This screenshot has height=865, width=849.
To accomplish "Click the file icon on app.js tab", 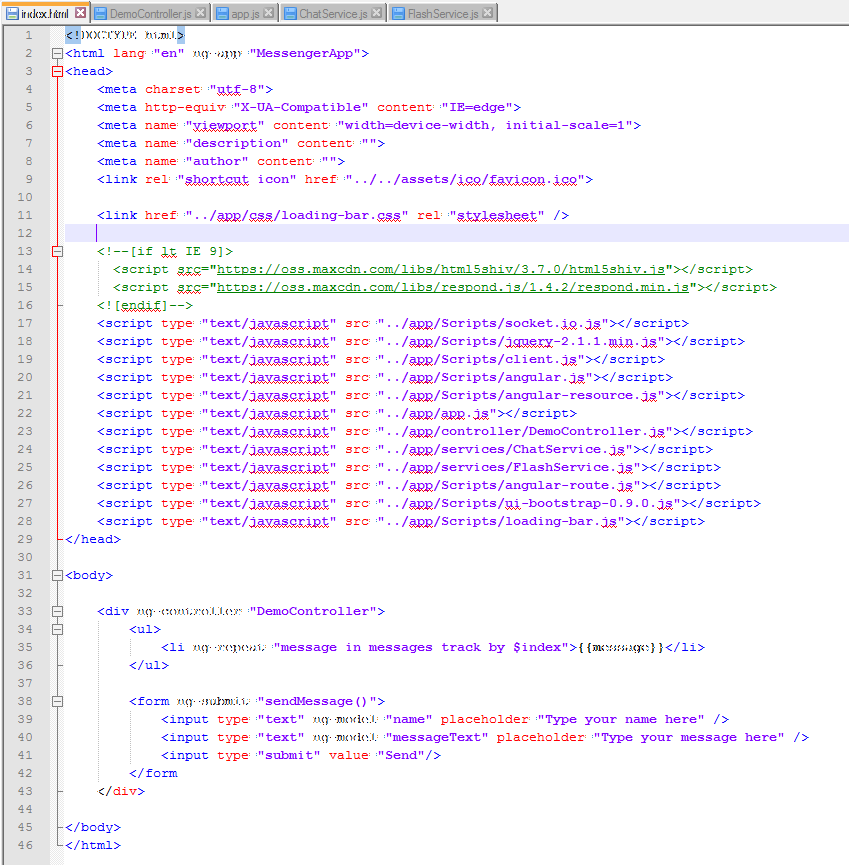I will (x=222, y=13).
